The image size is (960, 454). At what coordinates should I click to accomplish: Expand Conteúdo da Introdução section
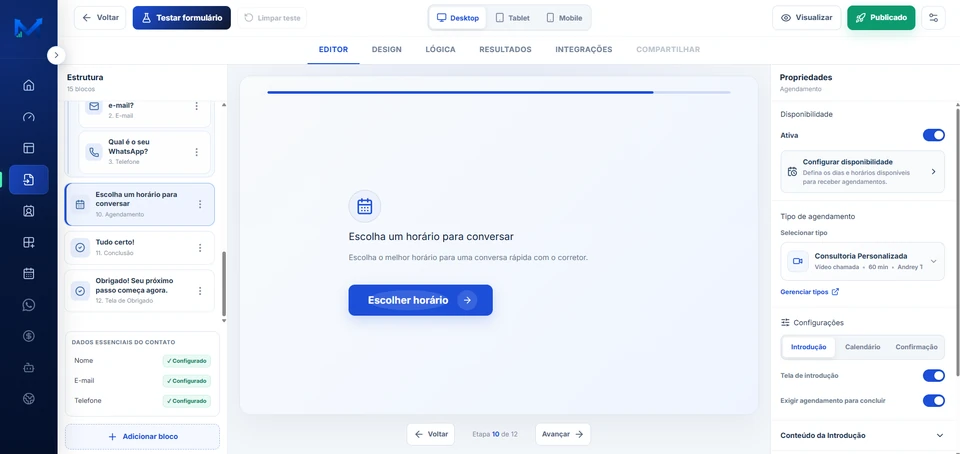(x=862, y=436)
